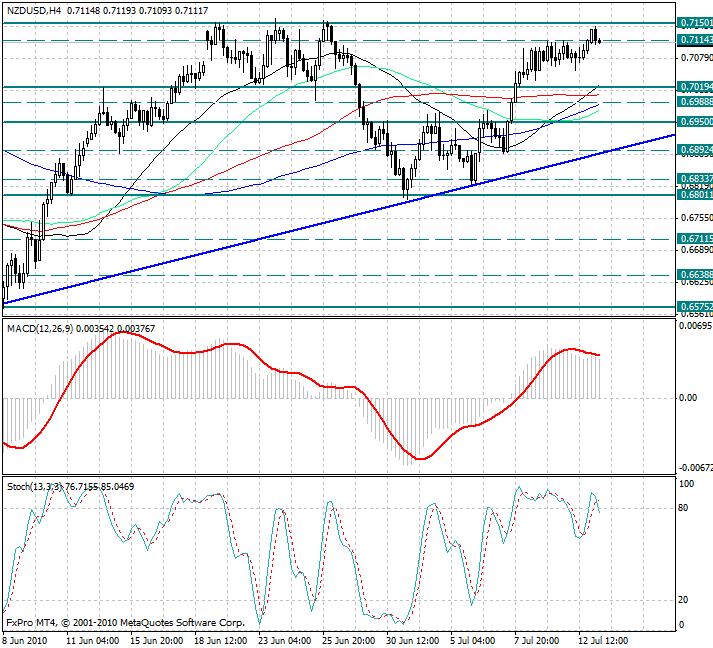Click the stochastic 20 level label
Image resolution: width=713 pixels, height=648 pixels.
(x=683, y=600)
